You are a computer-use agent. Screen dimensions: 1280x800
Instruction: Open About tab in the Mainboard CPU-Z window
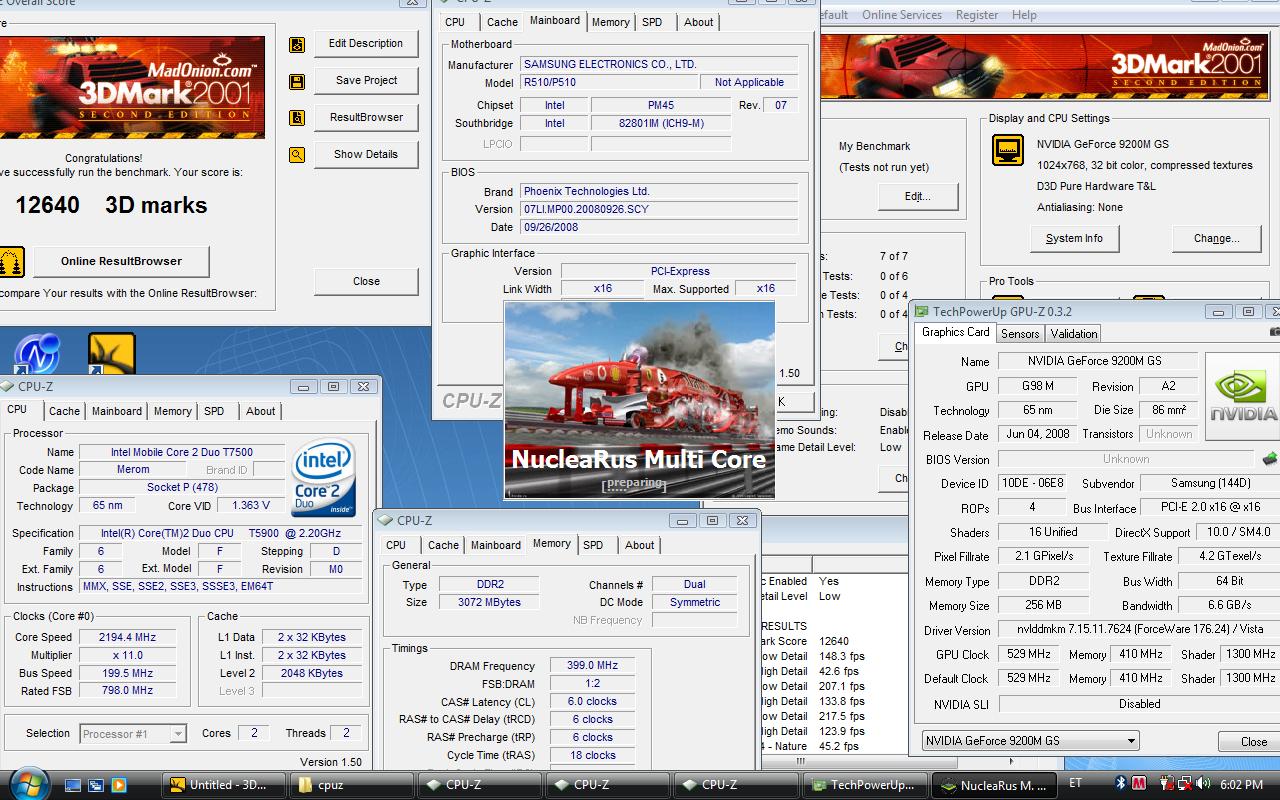coord(698,22)
